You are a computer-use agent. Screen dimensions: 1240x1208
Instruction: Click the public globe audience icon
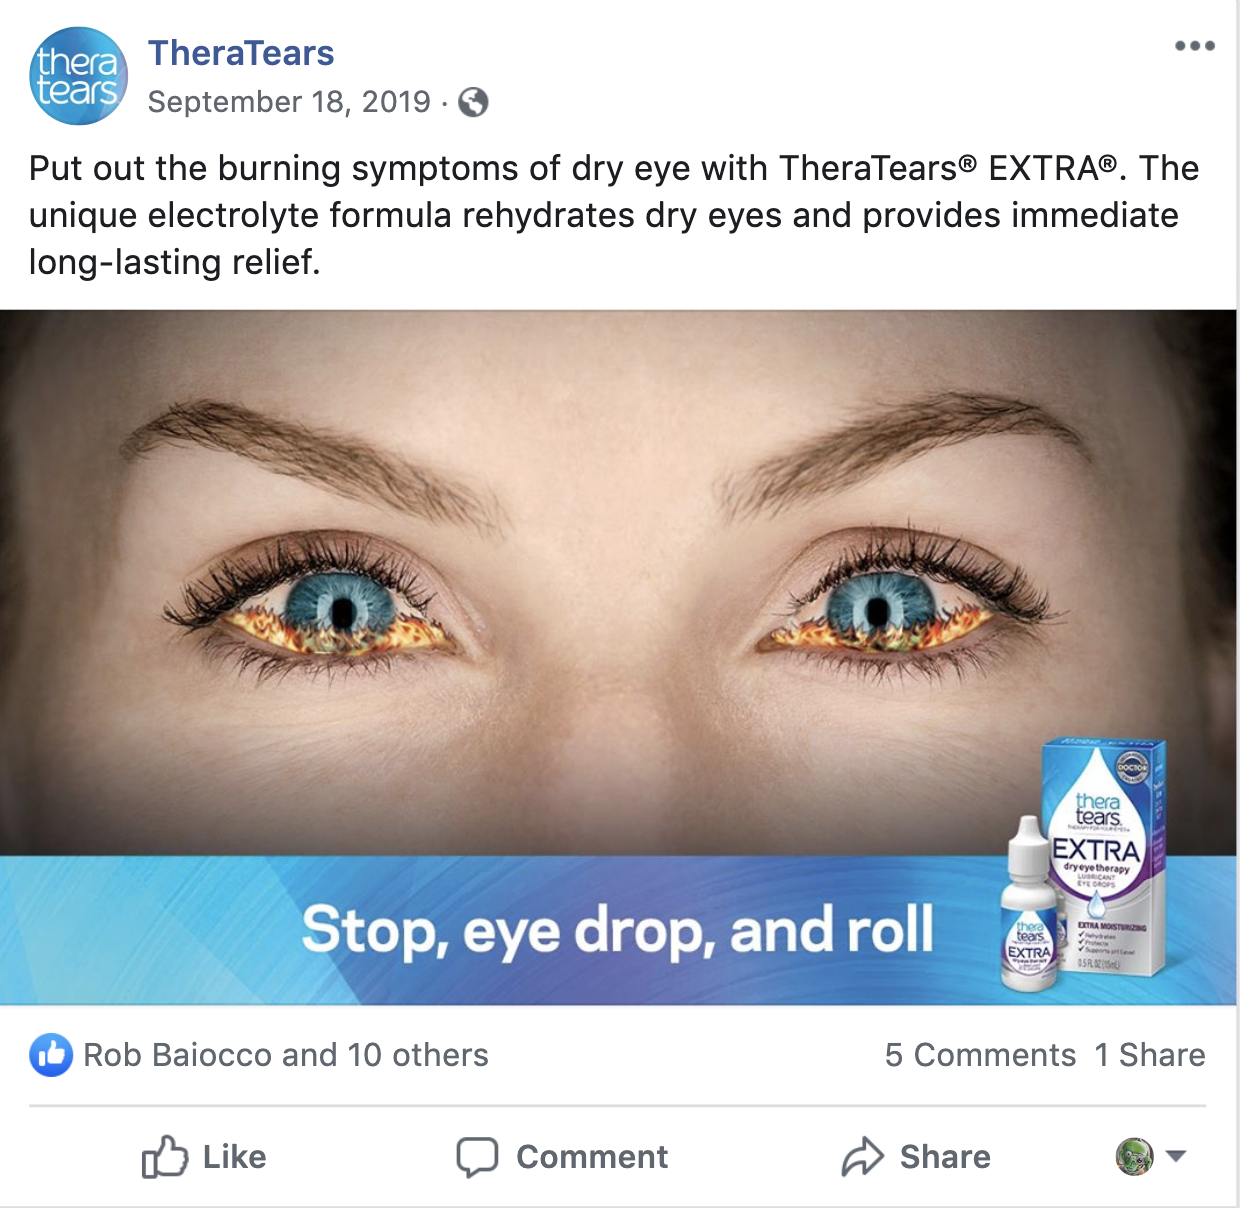(x=473, y=102)
